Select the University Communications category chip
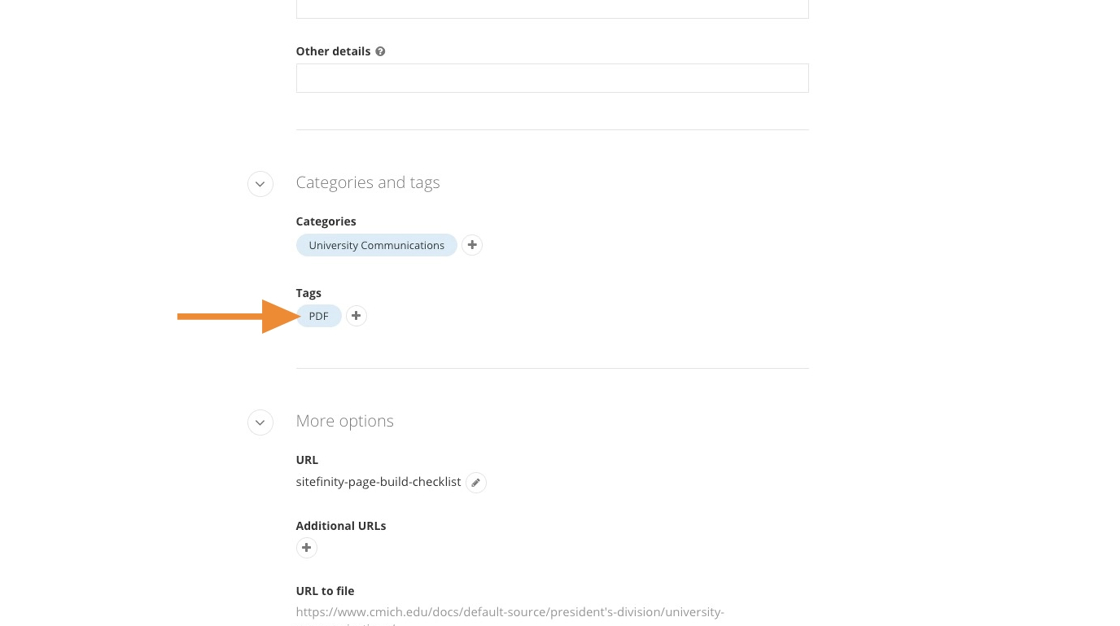This screenshot has height=626, width=1120. coord(376,245)
